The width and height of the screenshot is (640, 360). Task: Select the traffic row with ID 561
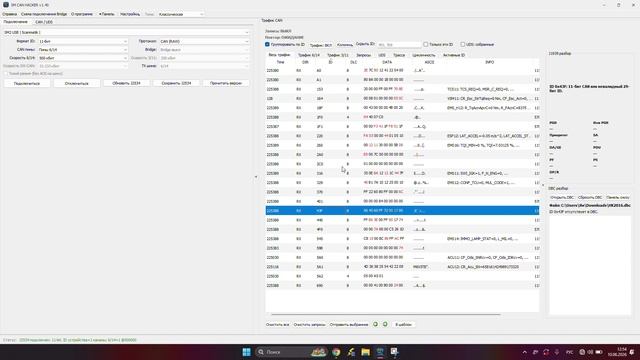402,267
